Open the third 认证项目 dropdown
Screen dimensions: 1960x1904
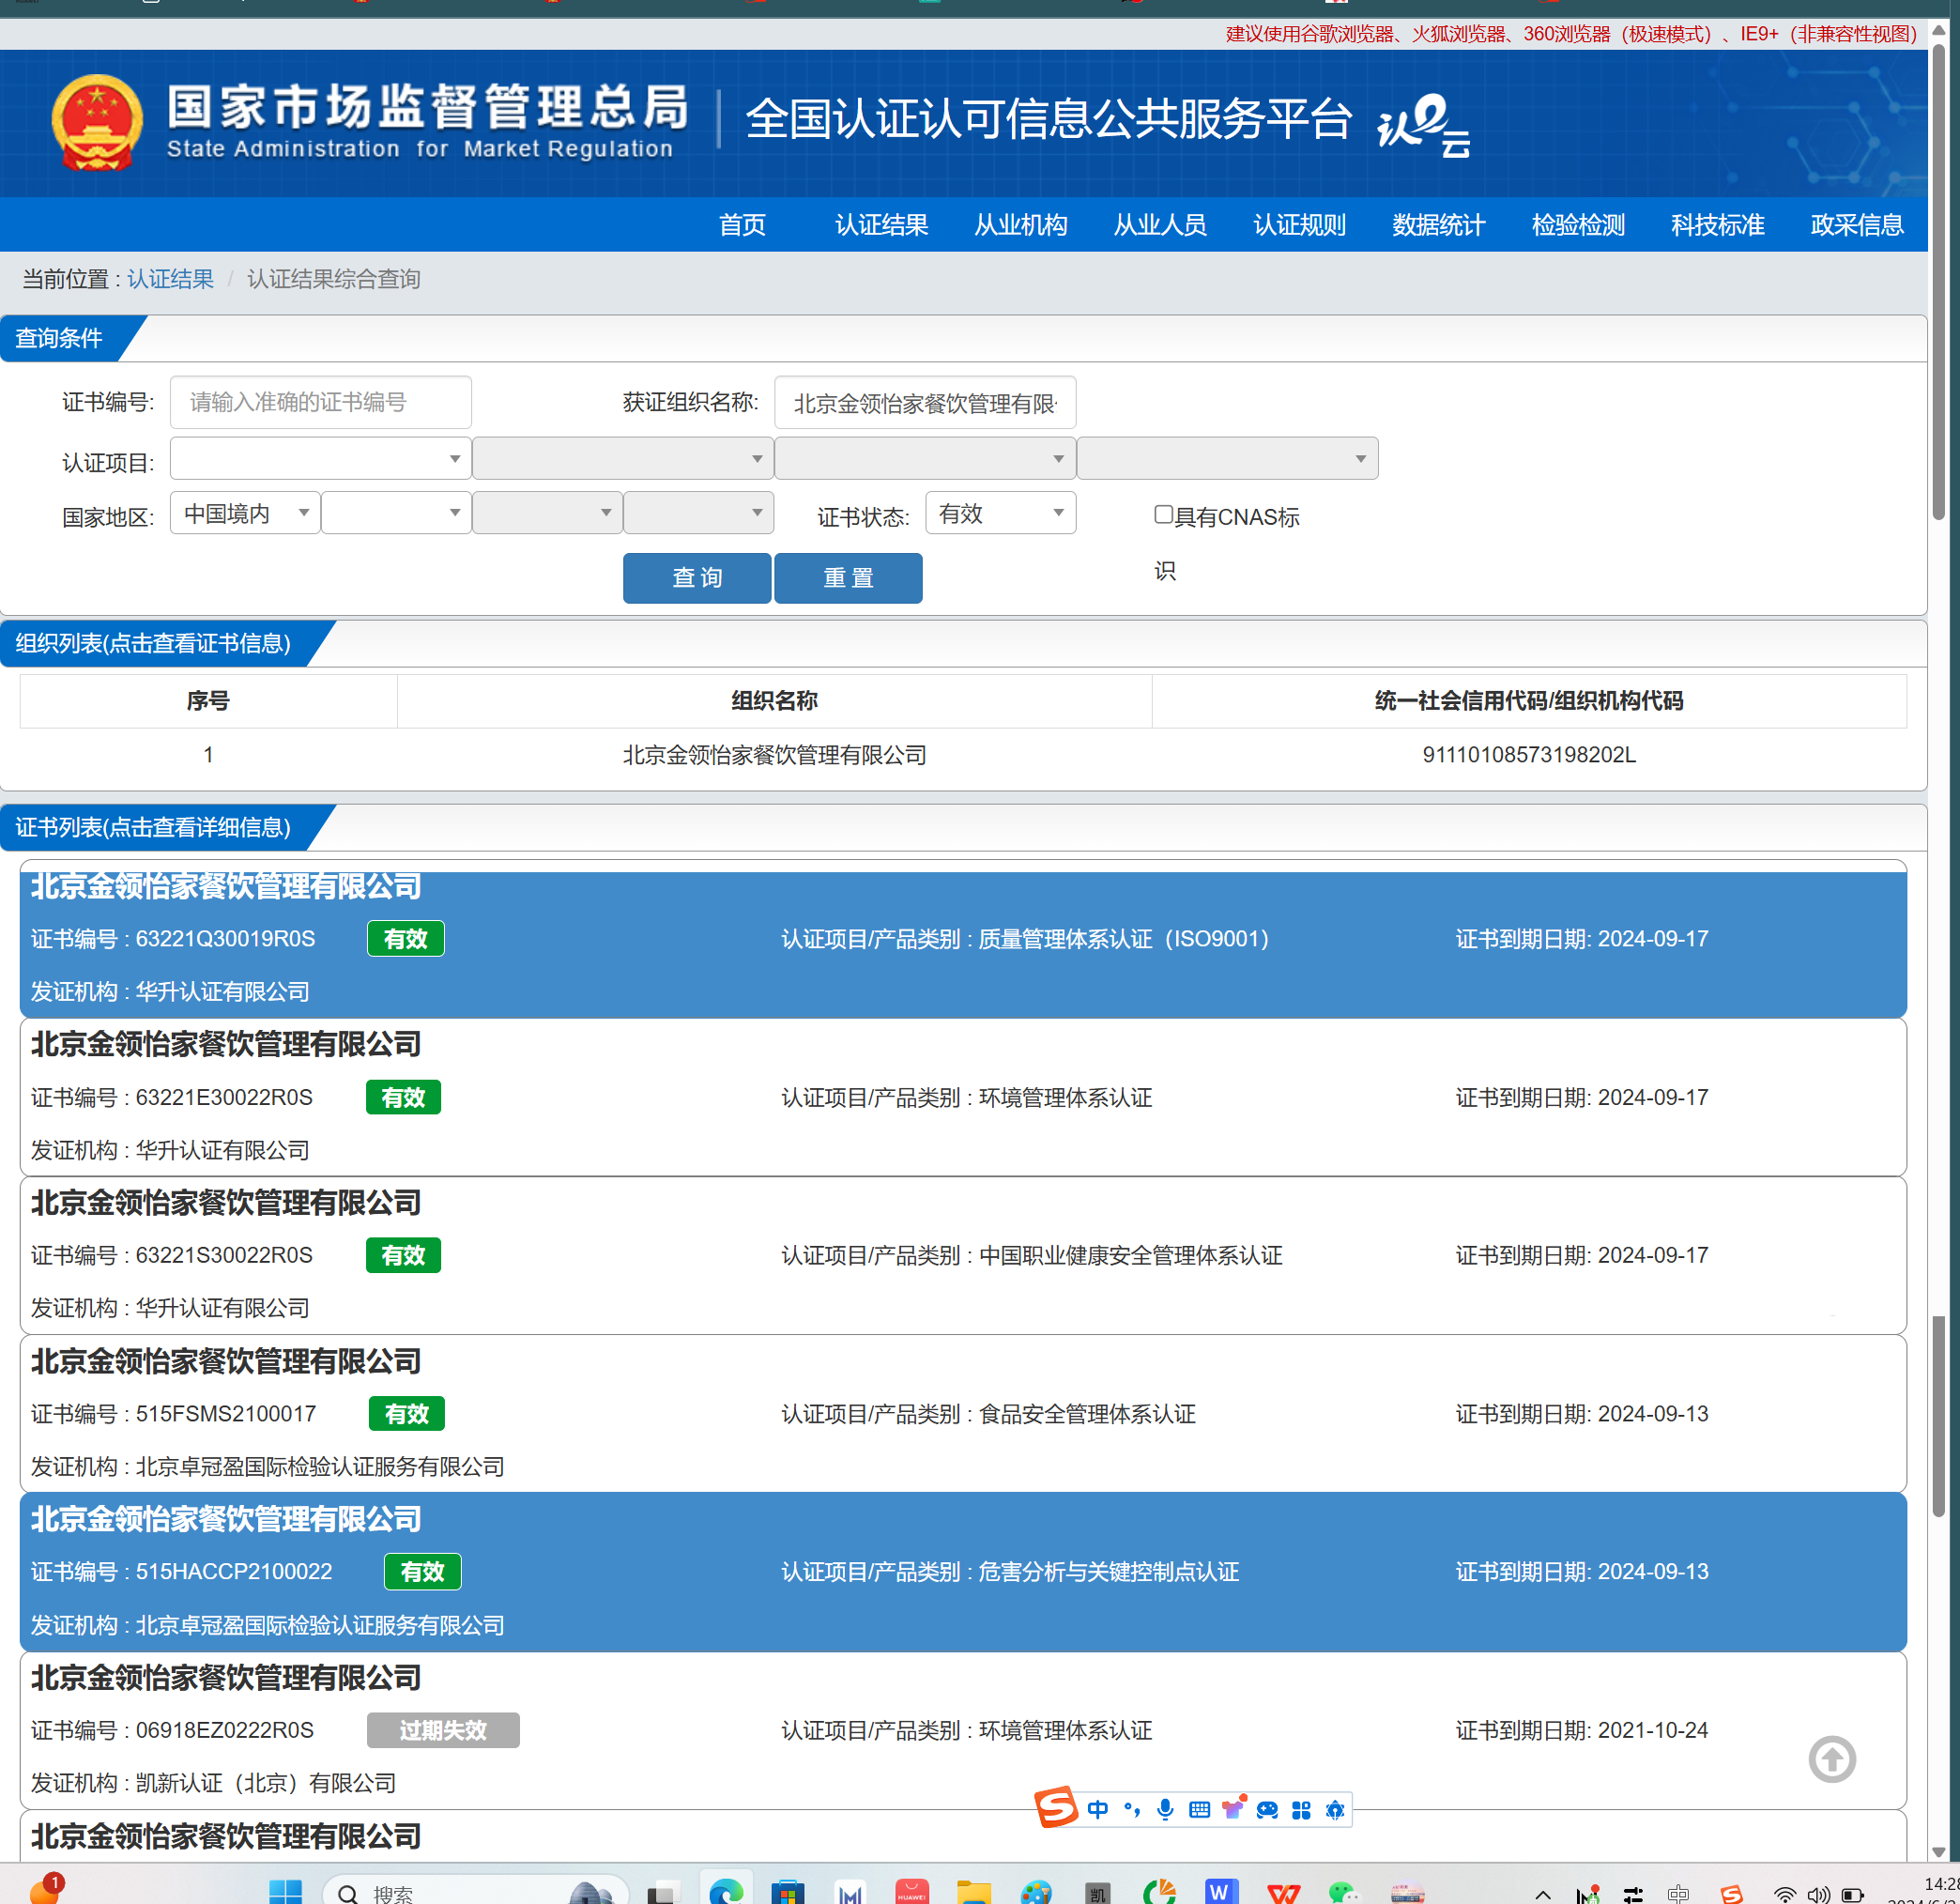924,458
